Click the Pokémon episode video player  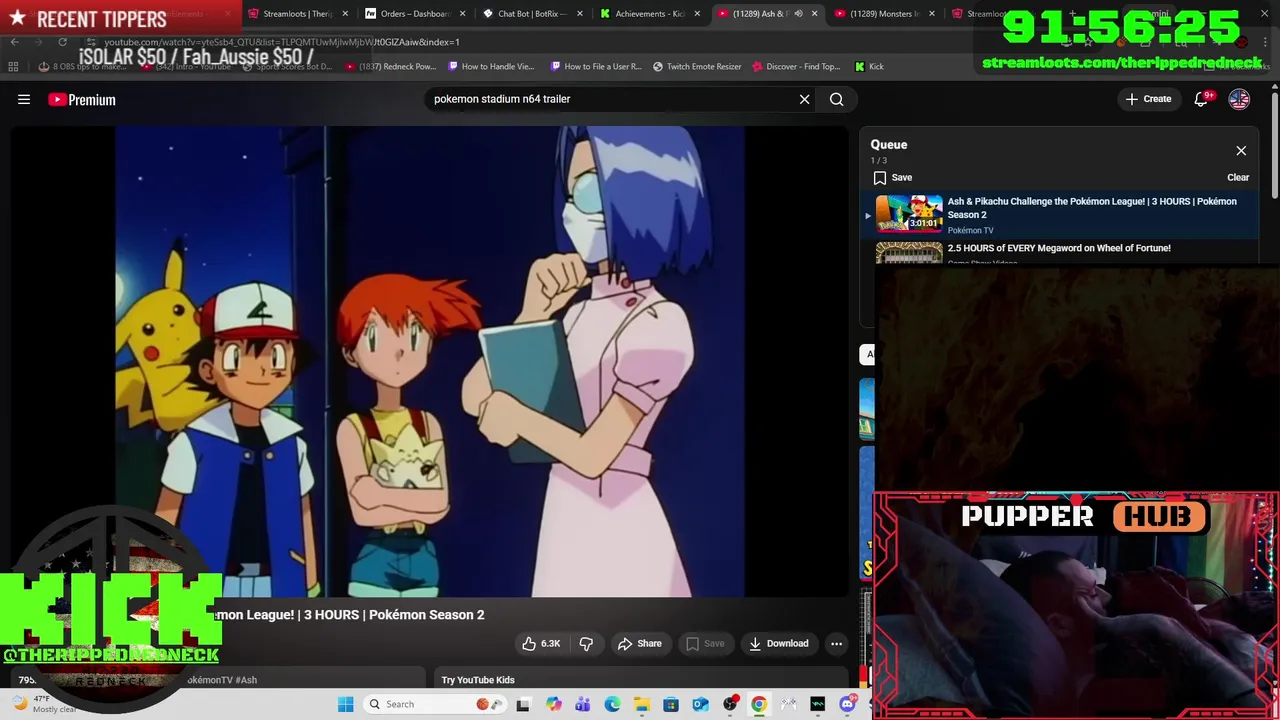point(430,361)
